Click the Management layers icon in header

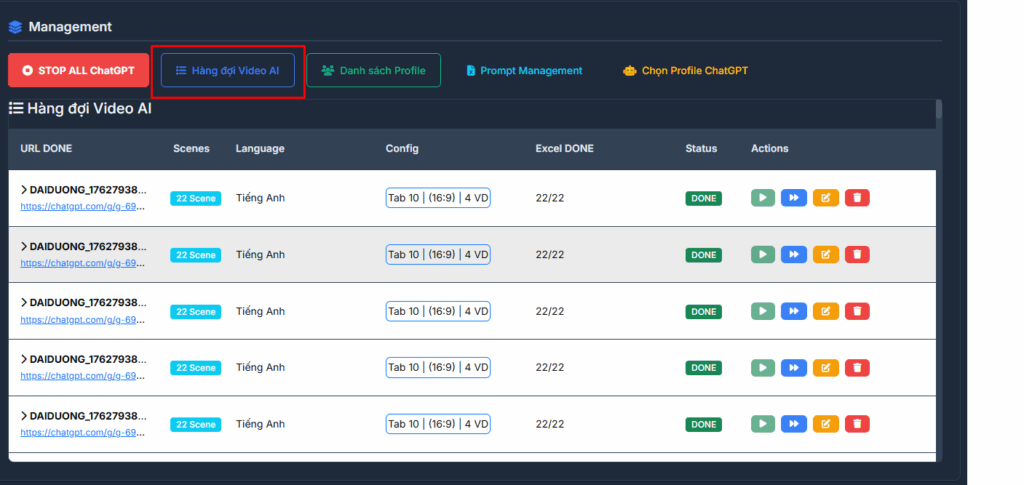pos(15,27)
